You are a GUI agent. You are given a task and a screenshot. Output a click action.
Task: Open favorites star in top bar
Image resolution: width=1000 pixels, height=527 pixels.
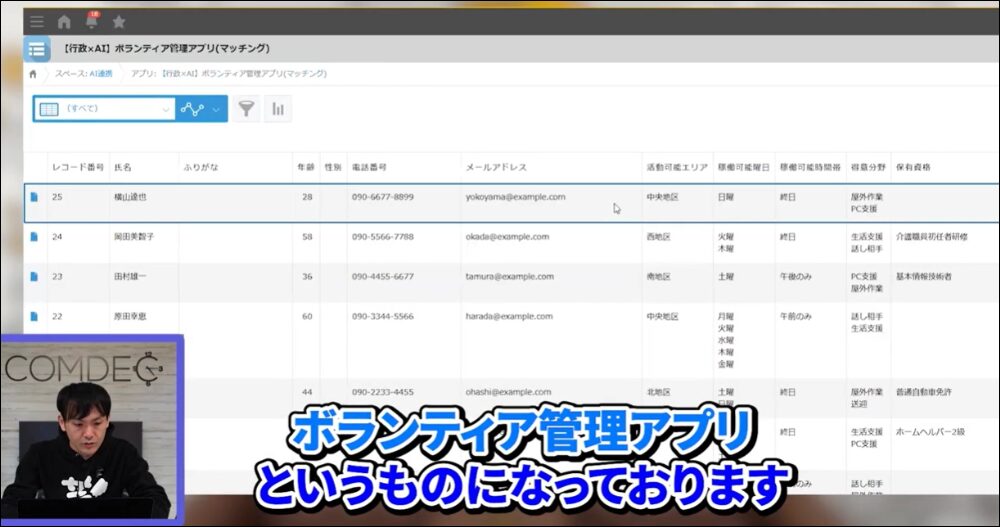119,21
